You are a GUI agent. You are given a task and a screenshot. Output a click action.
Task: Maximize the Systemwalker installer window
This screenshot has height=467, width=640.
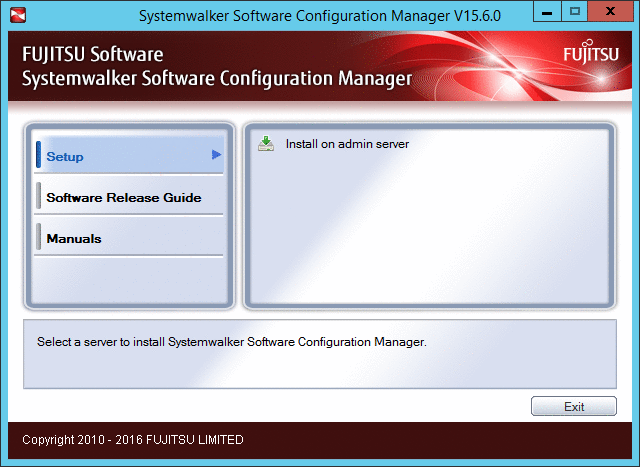point(575,11)
